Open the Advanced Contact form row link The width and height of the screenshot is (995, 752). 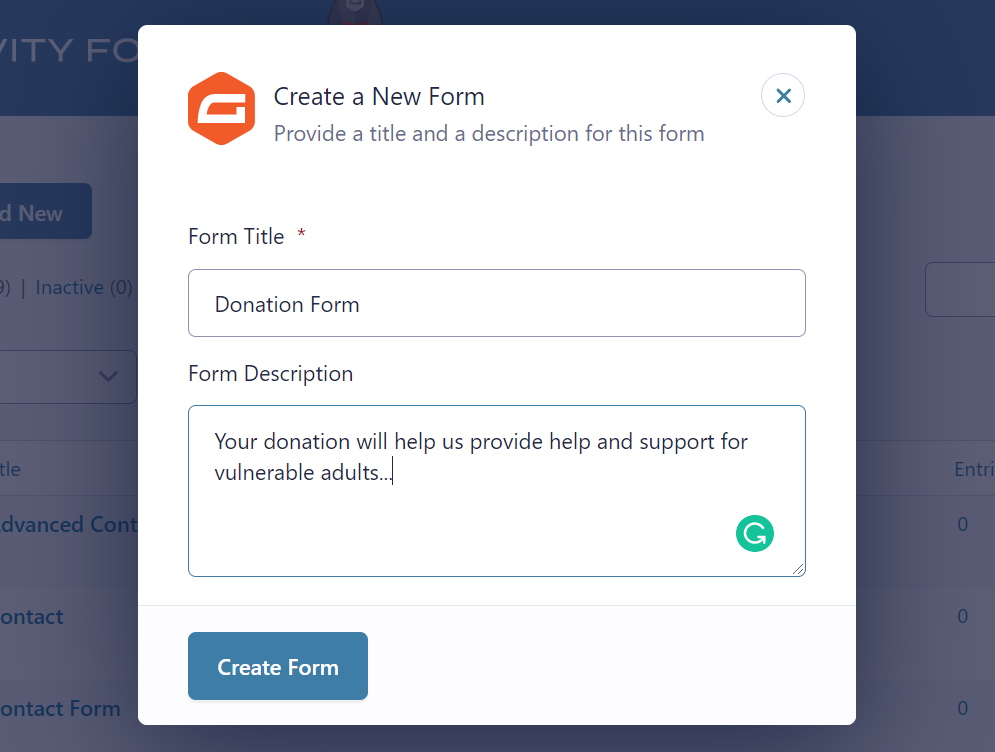tap(69, 525)
